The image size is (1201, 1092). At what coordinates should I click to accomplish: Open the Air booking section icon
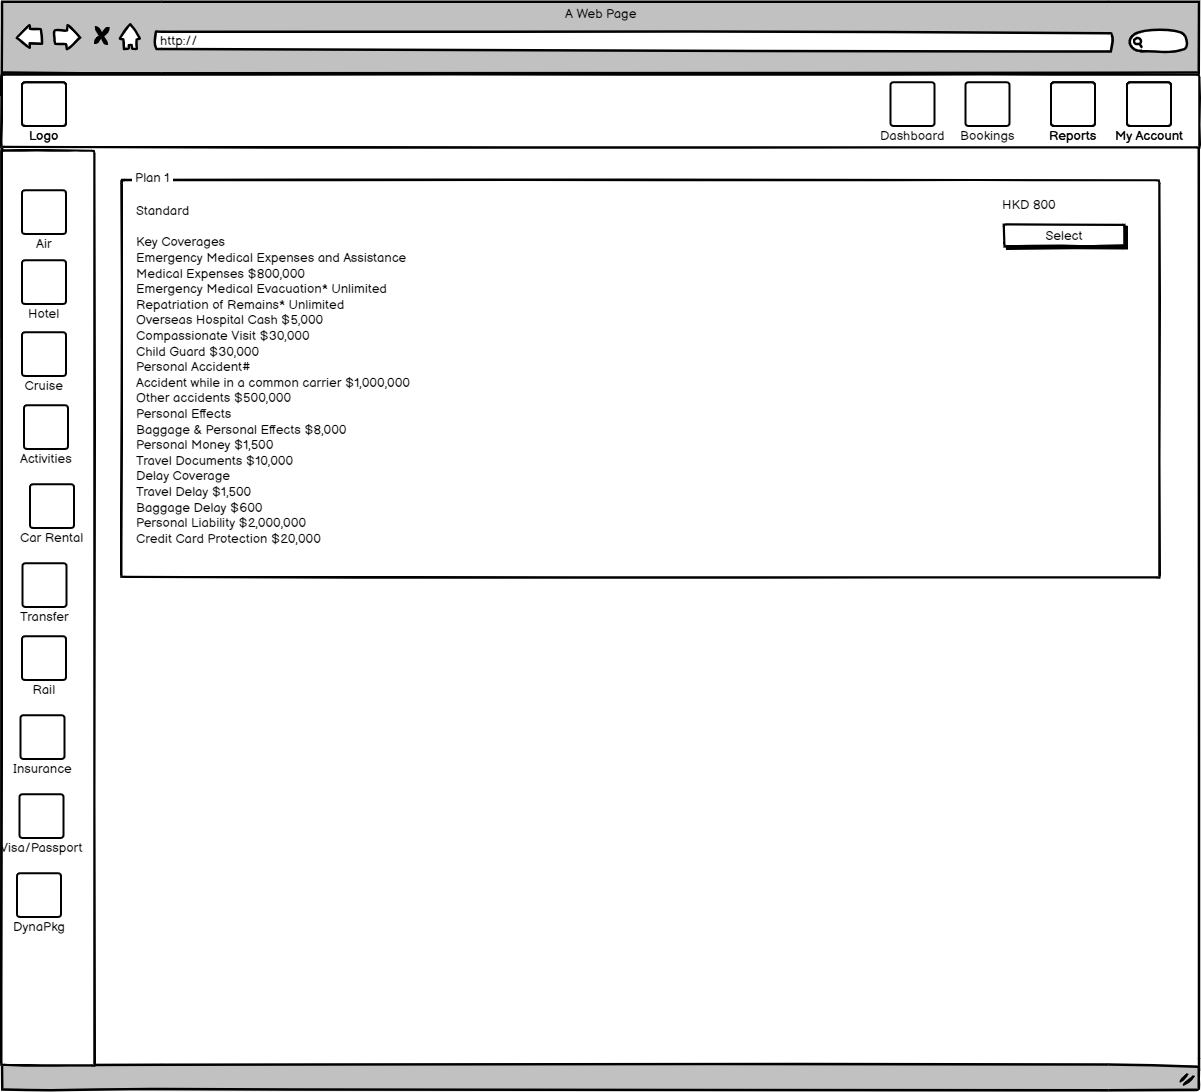pyautogui.click(x=44, y=212)
